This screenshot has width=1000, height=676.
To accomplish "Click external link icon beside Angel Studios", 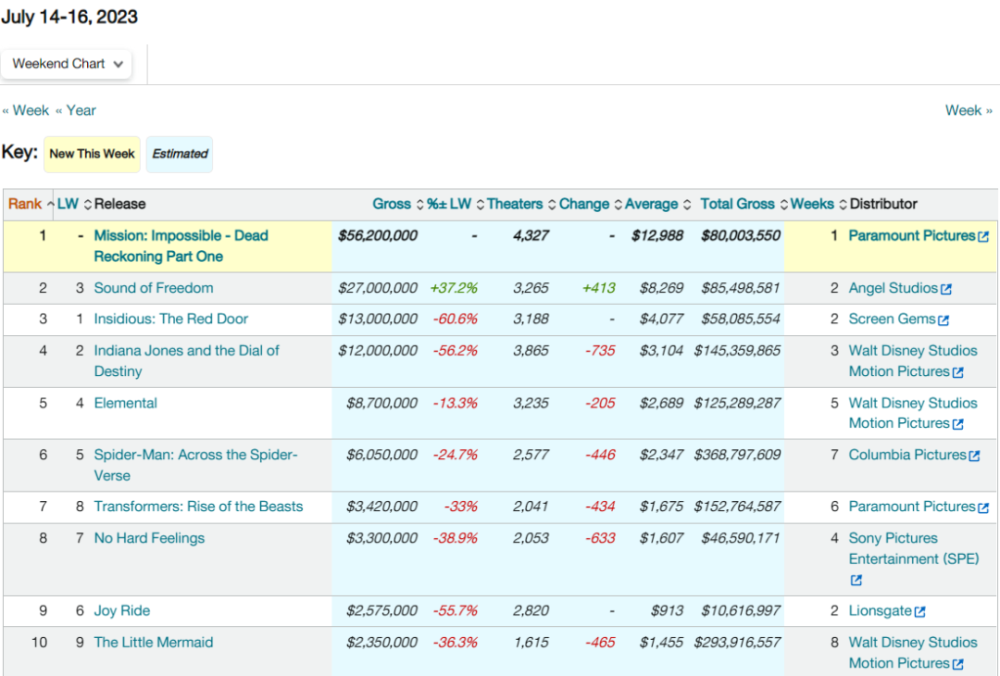I will pos(946,289).
